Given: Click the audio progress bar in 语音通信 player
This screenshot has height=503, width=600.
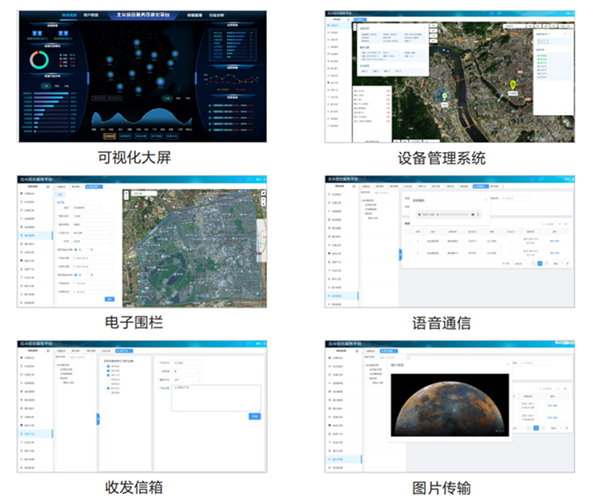Looking at the screenshot, I should click(x=454, y=215).
